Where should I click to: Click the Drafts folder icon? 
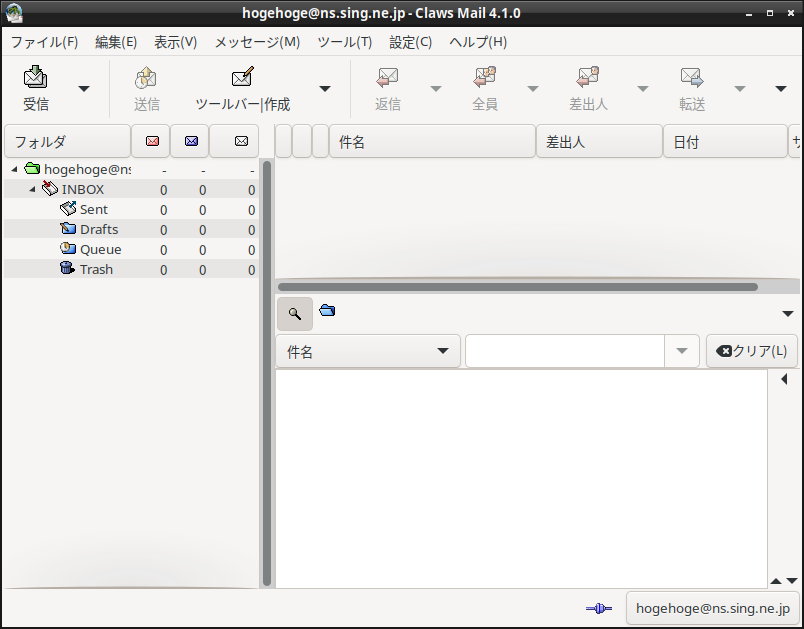(x=68, y=228)
